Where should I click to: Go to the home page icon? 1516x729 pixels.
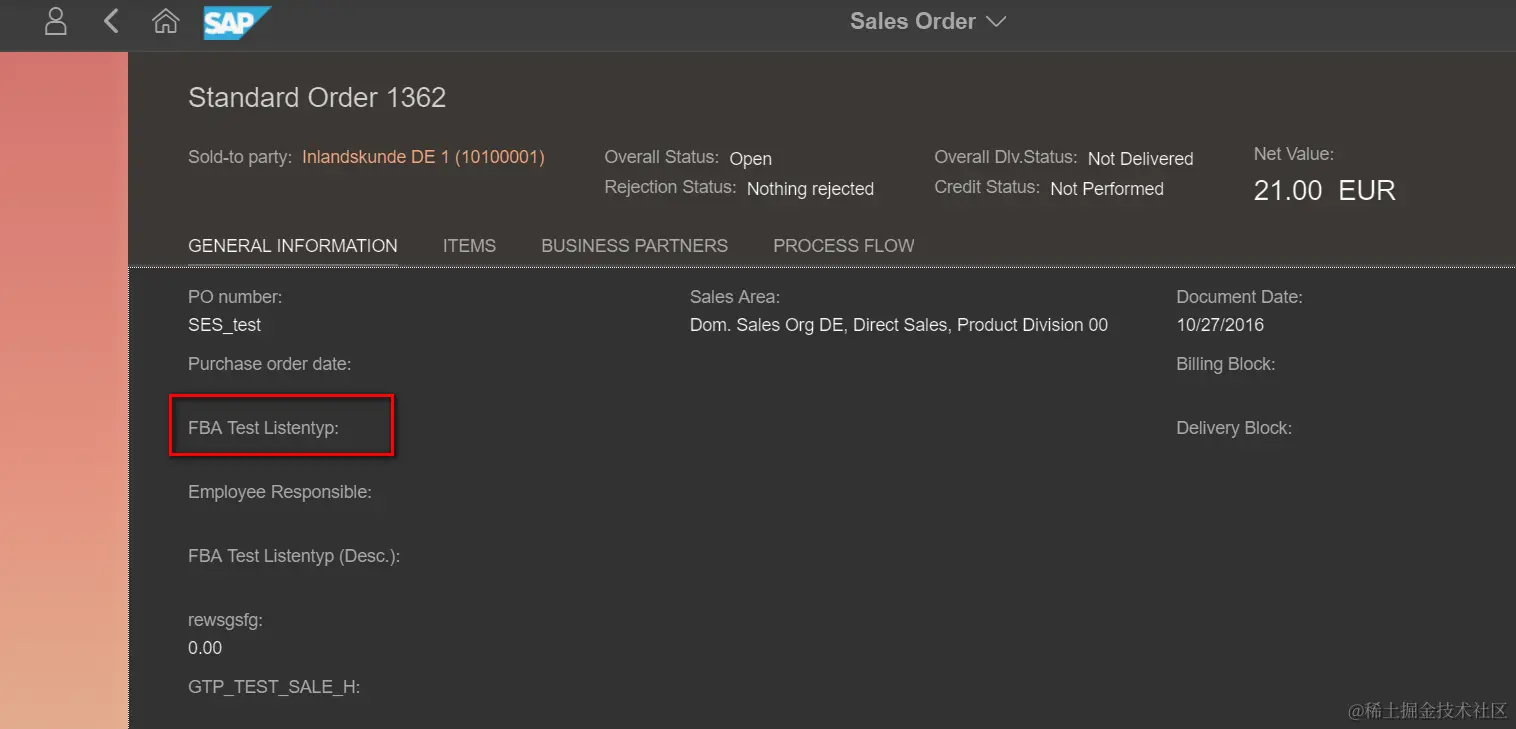pyautogui.click(x=165, y=21)
